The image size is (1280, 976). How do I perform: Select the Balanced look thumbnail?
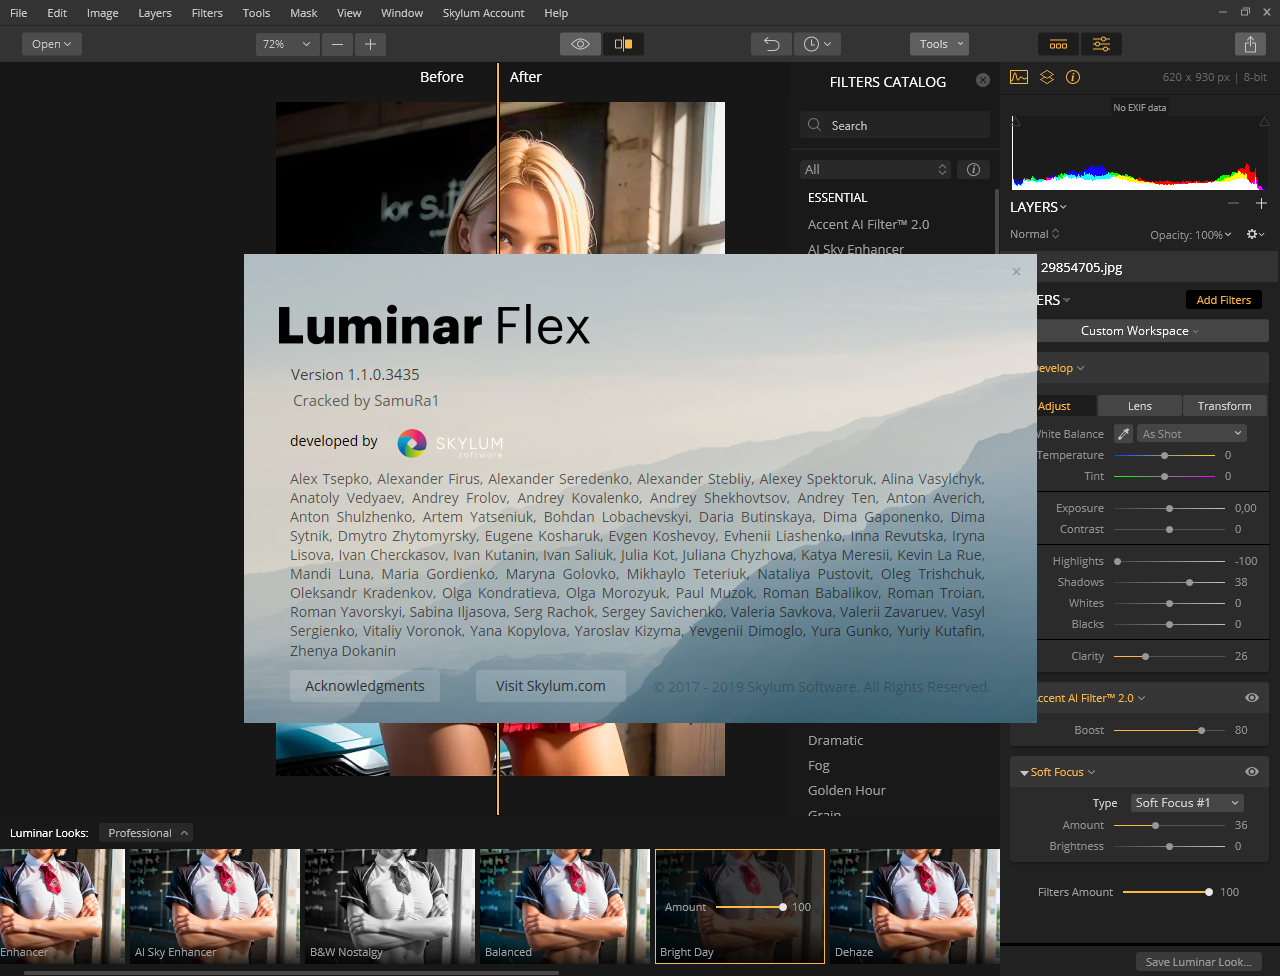tap(565, 906)
